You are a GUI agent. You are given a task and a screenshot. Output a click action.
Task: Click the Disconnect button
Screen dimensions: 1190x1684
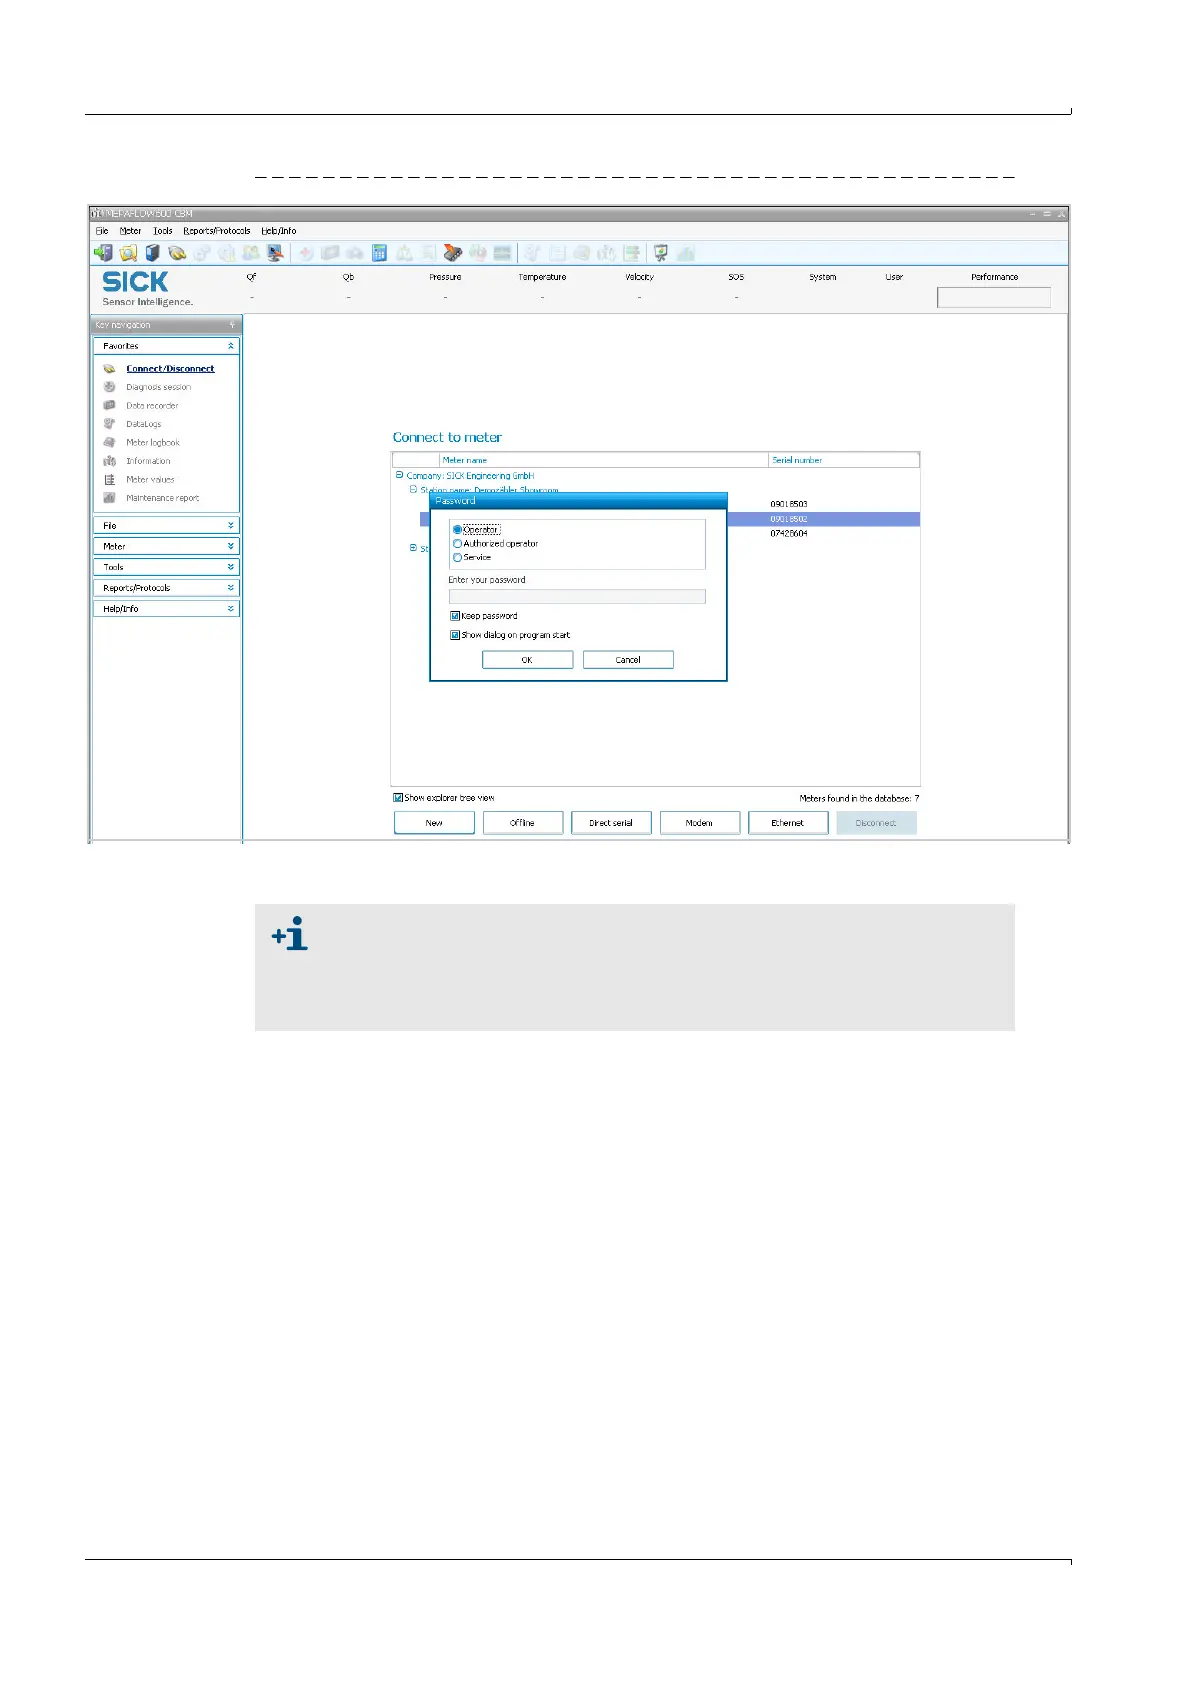pyautogui.click(x=876, y=823)
